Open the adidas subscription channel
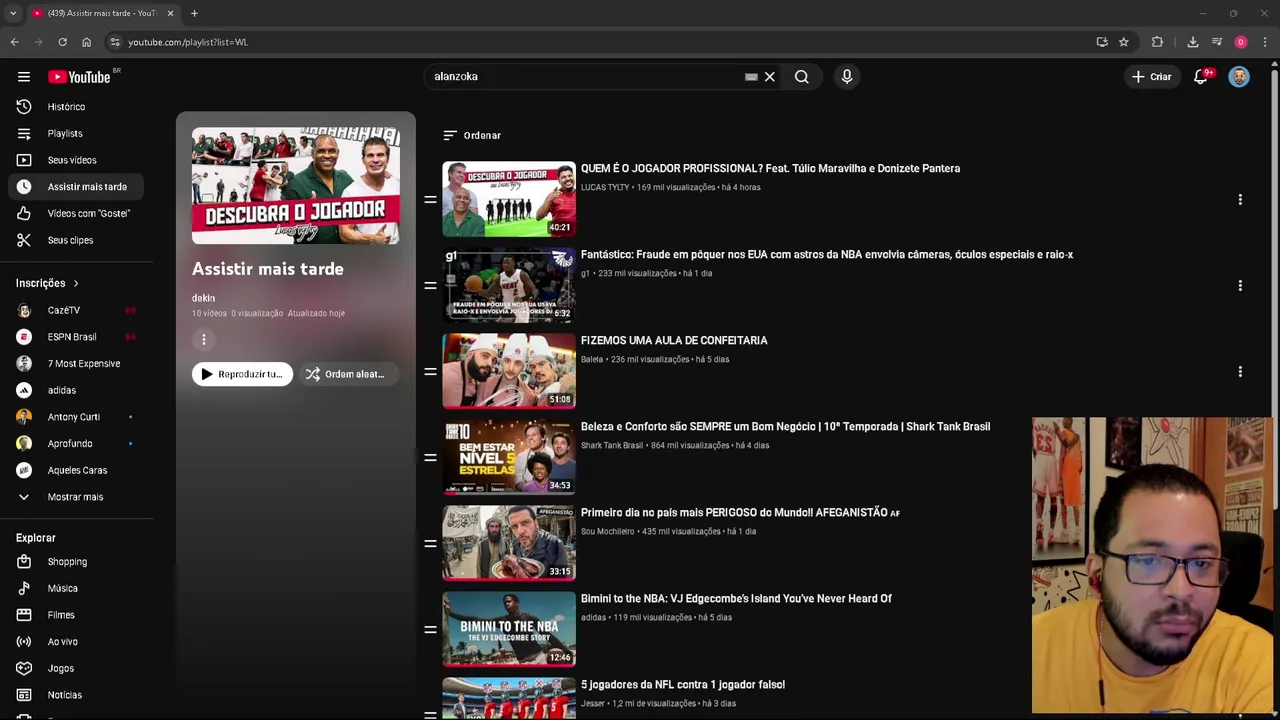Image resolution: width=1280 pixels, height=720 pixels. 77,390
